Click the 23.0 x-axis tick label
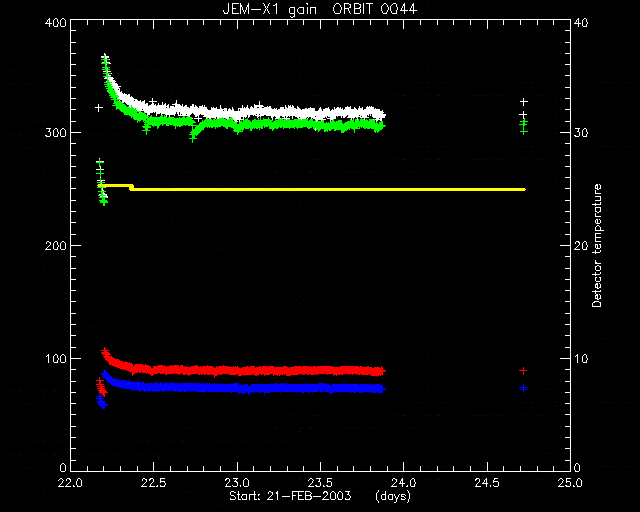640x512 pixels. [237, 483]
